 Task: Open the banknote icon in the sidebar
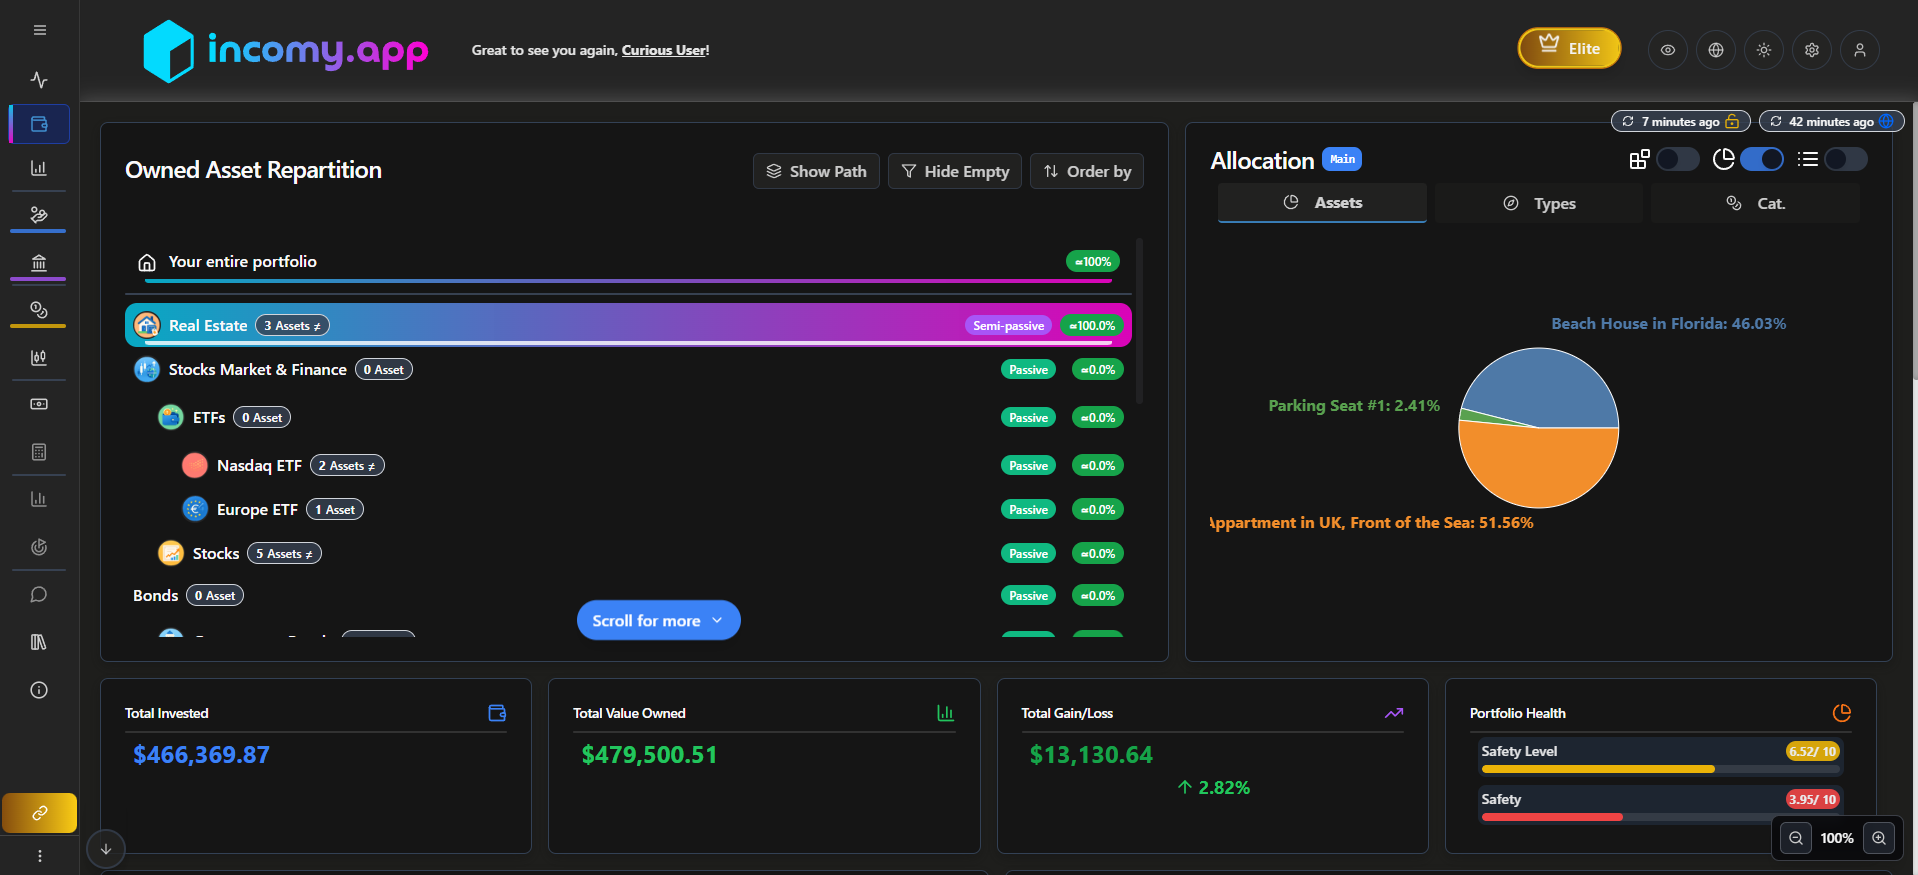pos(39,404)
